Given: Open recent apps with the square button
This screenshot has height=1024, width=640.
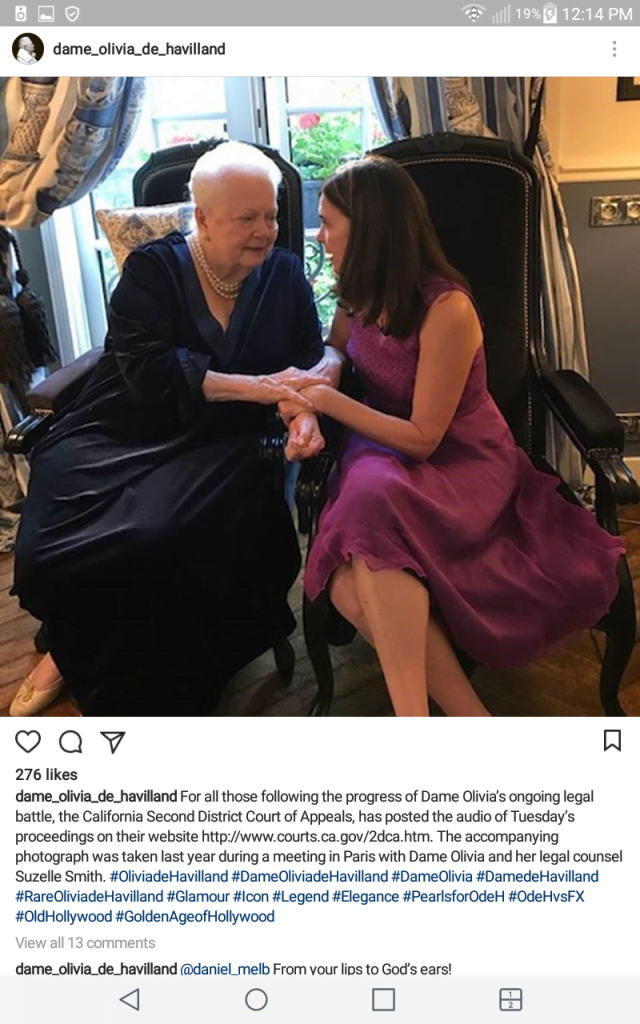Looking at the screenshot, I should click(x=383, y=999).
